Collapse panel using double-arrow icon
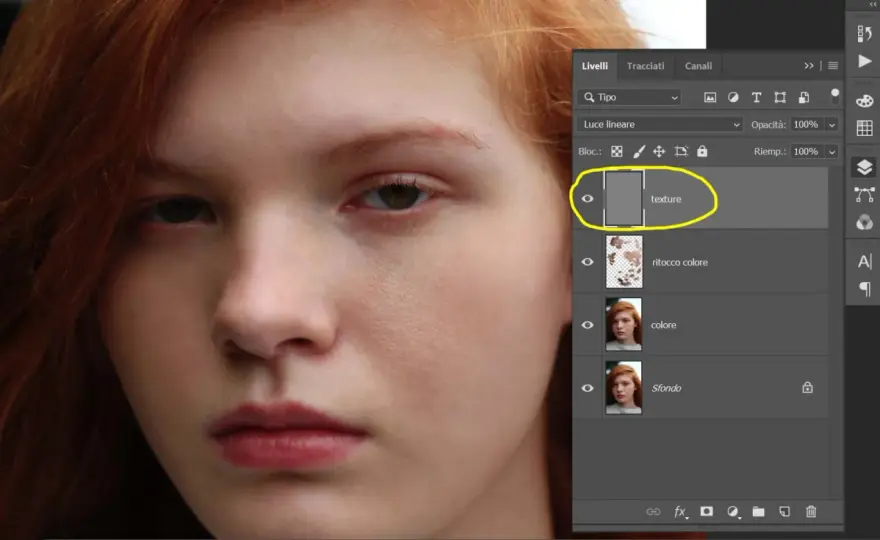The width and height of the screenshot is (880, 540). [809, 66]
